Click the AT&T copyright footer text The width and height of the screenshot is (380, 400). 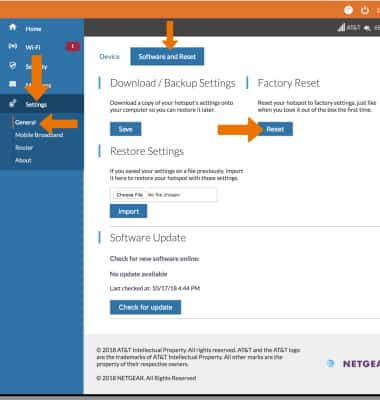(x=198, y=357)
